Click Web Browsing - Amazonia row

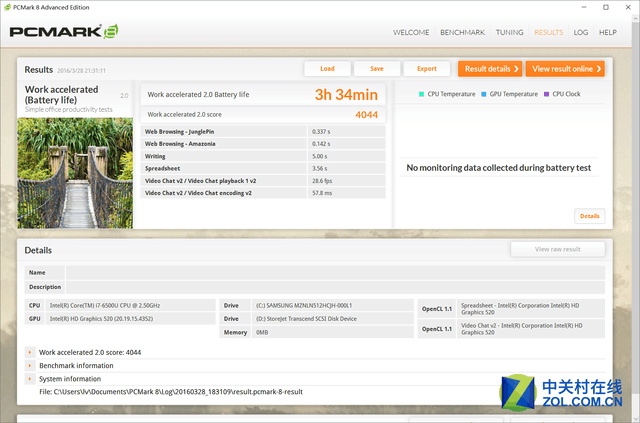point(263,144)
